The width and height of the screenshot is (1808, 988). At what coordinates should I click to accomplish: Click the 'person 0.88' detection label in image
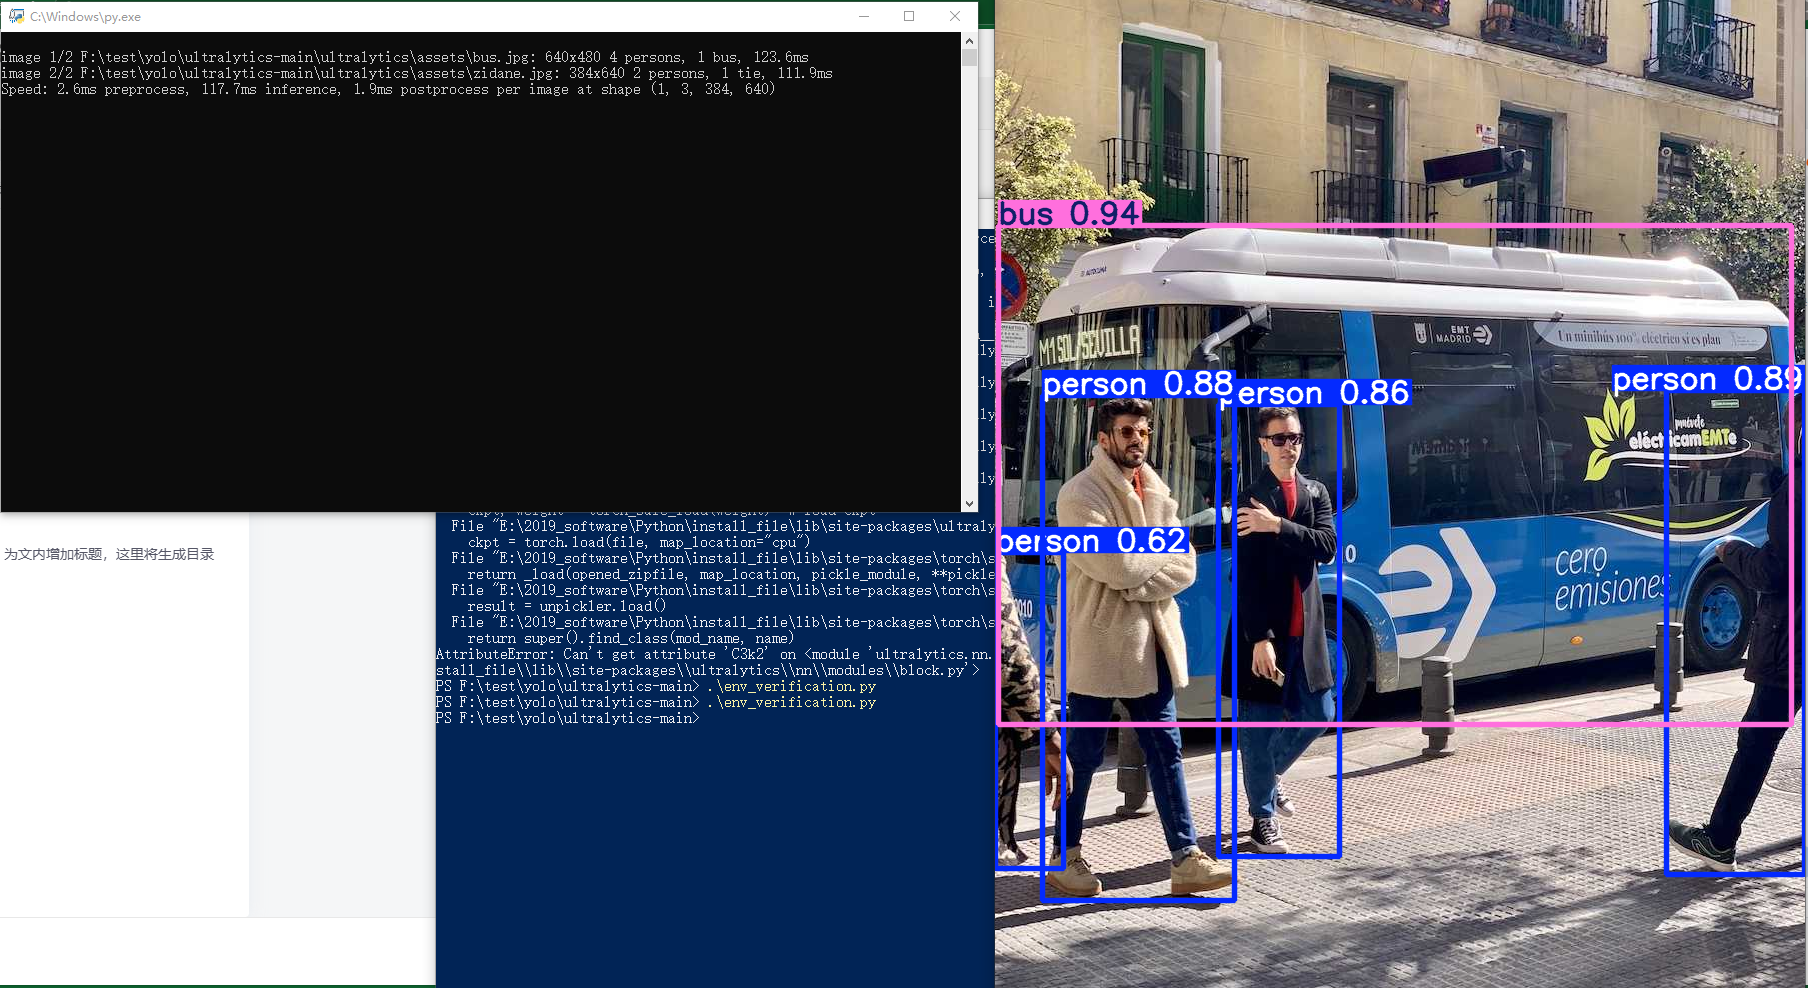tap(1137, 384)
